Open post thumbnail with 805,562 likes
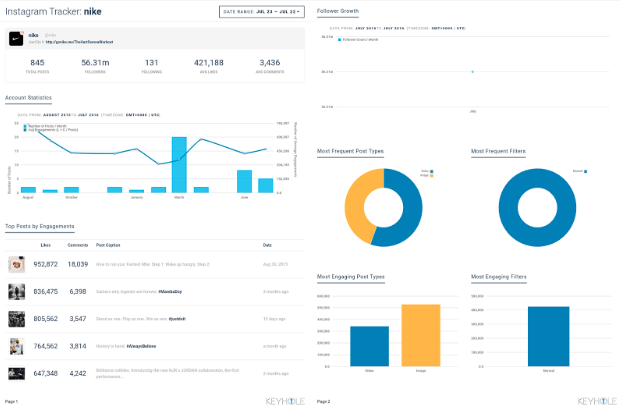 coord(17,318)
